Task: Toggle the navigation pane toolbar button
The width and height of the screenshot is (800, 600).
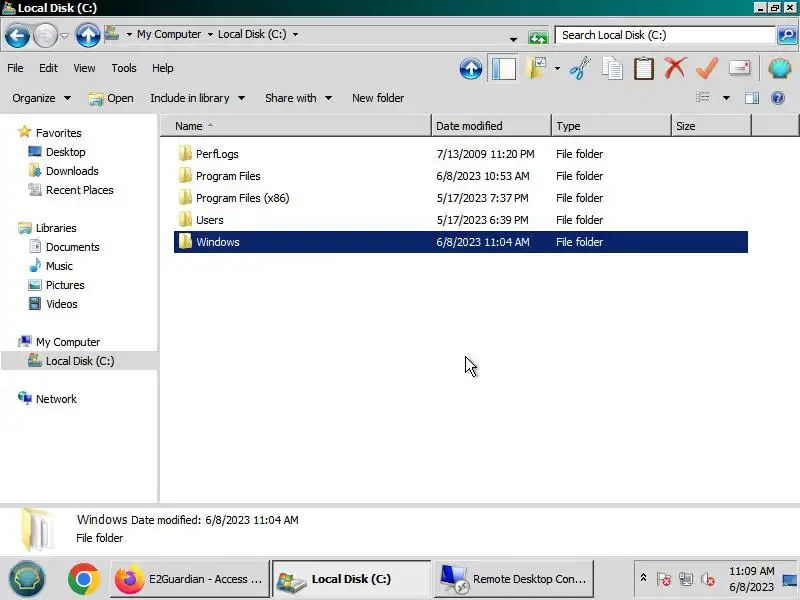Action: point(504,68)
